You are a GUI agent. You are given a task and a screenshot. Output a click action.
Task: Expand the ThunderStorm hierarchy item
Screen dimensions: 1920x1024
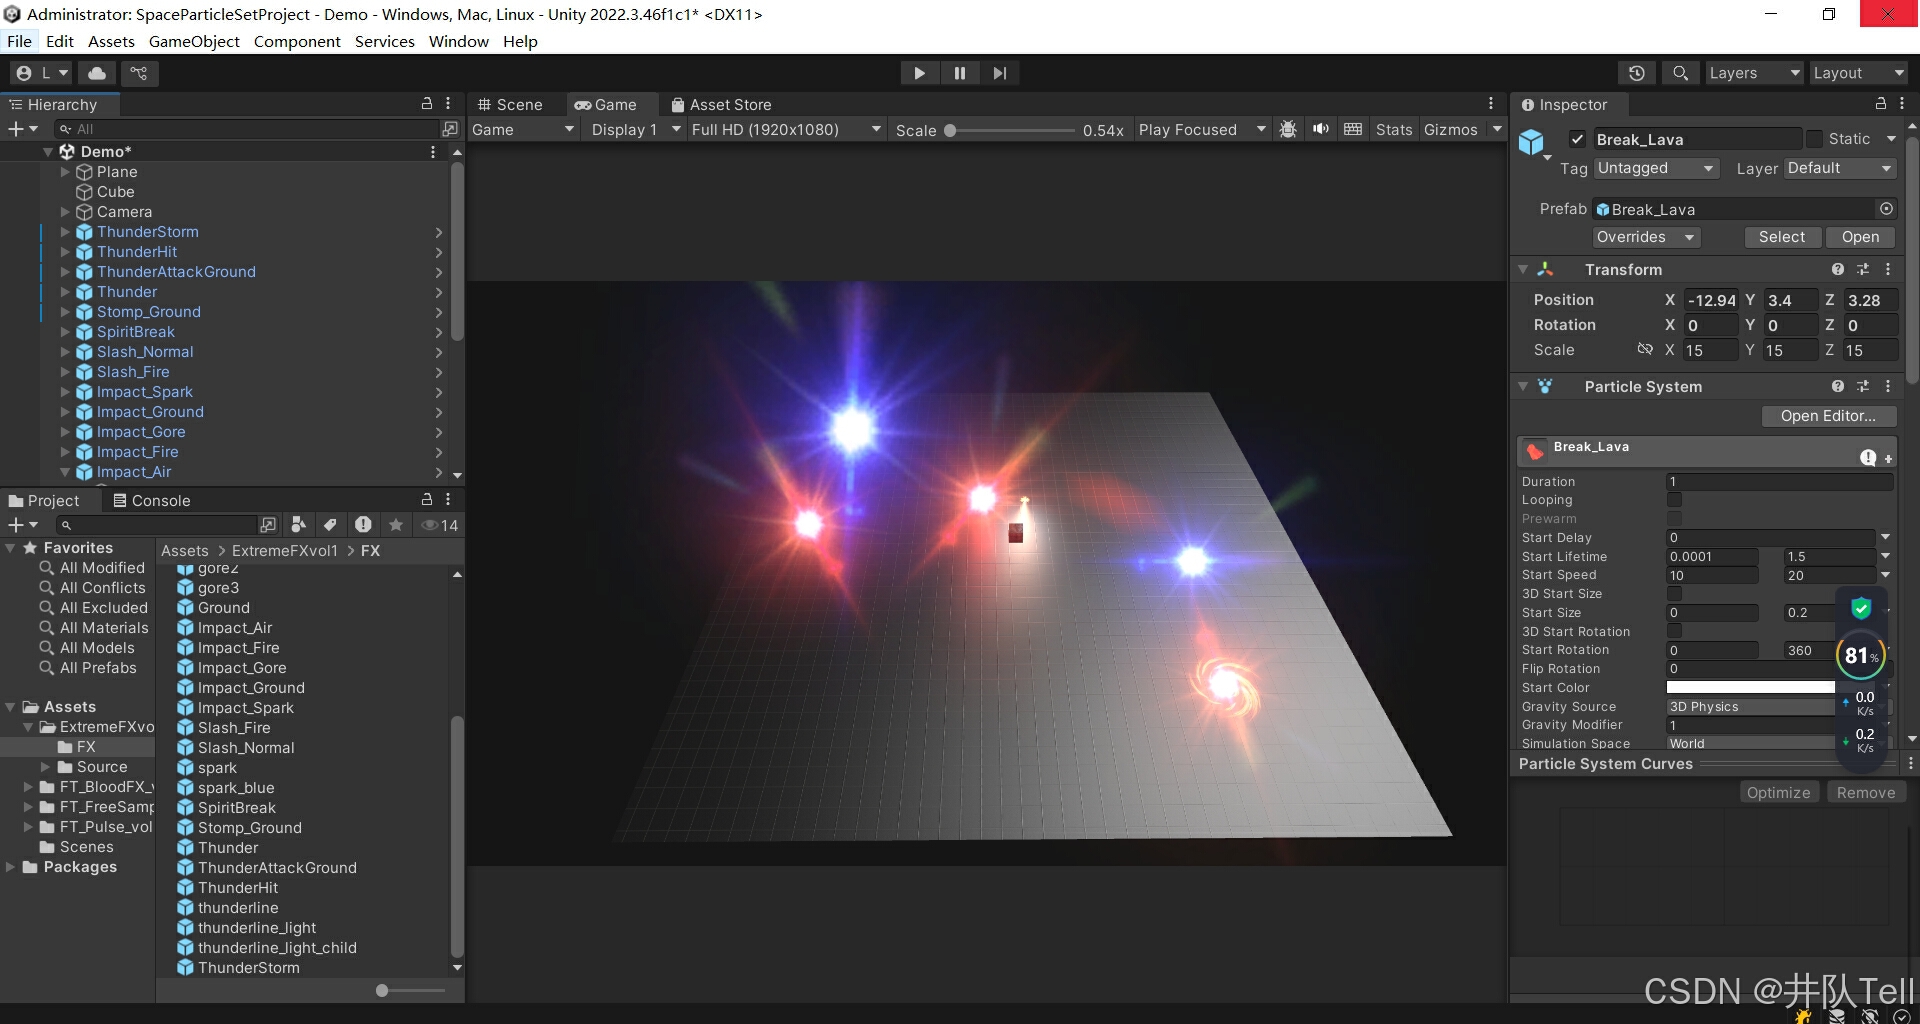point(66,232)
